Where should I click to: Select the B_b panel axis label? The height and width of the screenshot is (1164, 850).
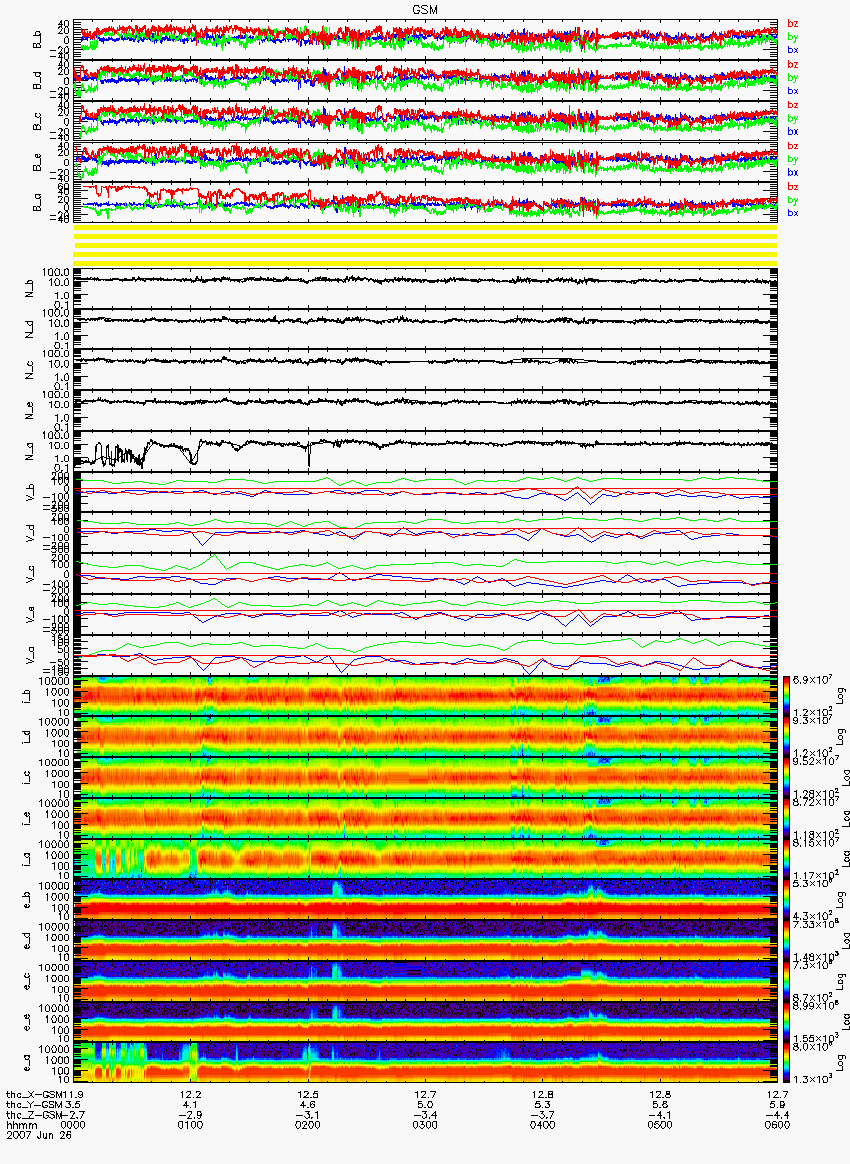click(x=37, y=39)
